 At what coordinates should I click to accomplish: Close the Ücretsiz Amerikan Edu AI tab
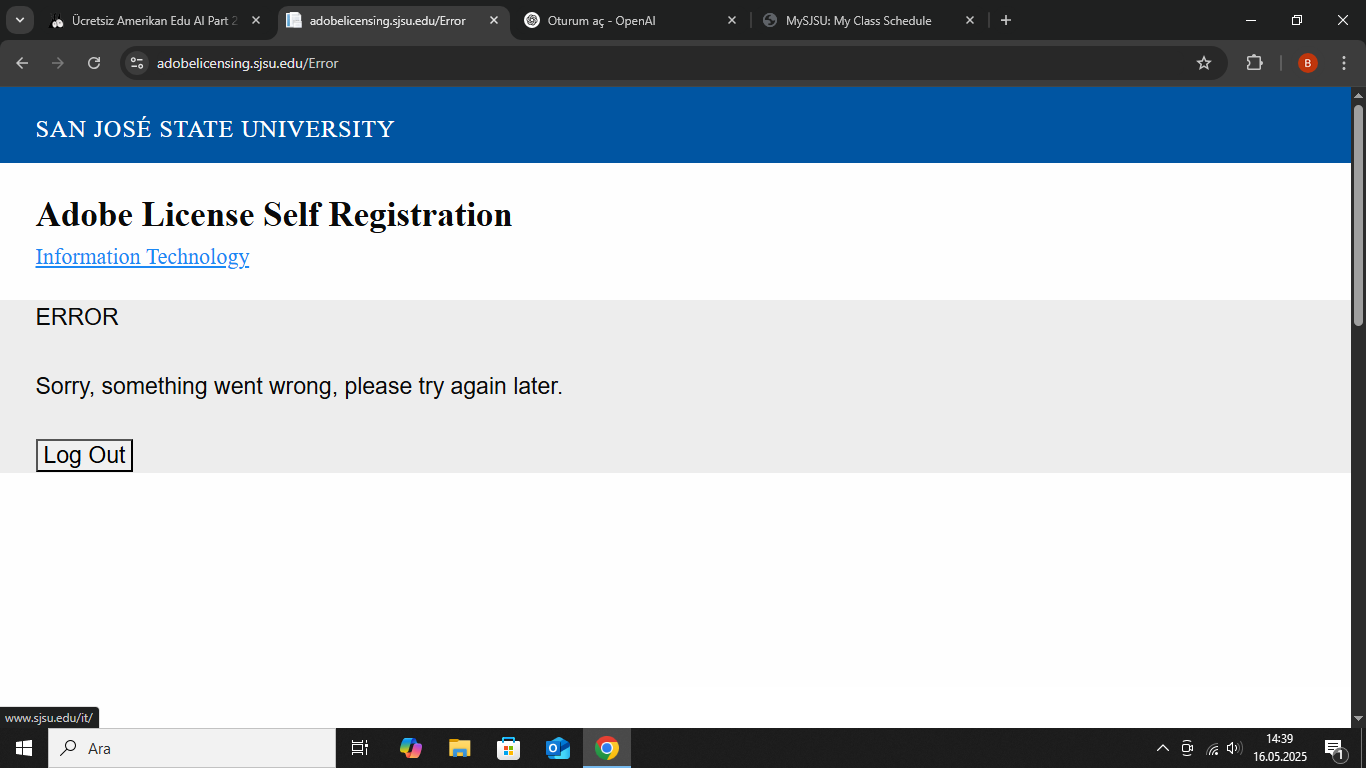255,20
